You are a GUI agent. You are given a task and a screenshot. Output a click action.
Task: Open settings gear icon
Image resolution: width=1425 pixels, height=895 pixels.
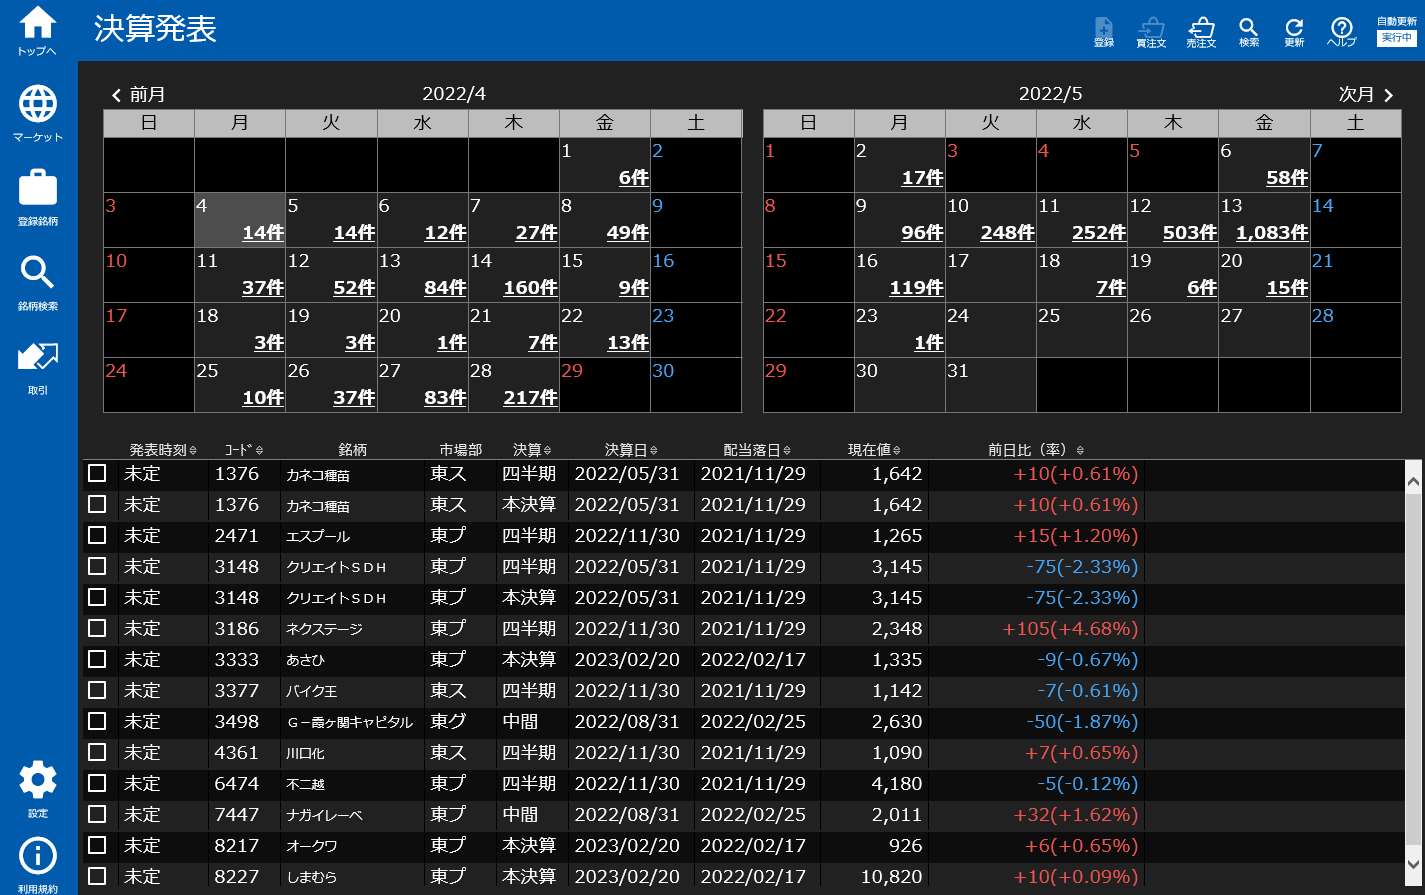[38, 789]
